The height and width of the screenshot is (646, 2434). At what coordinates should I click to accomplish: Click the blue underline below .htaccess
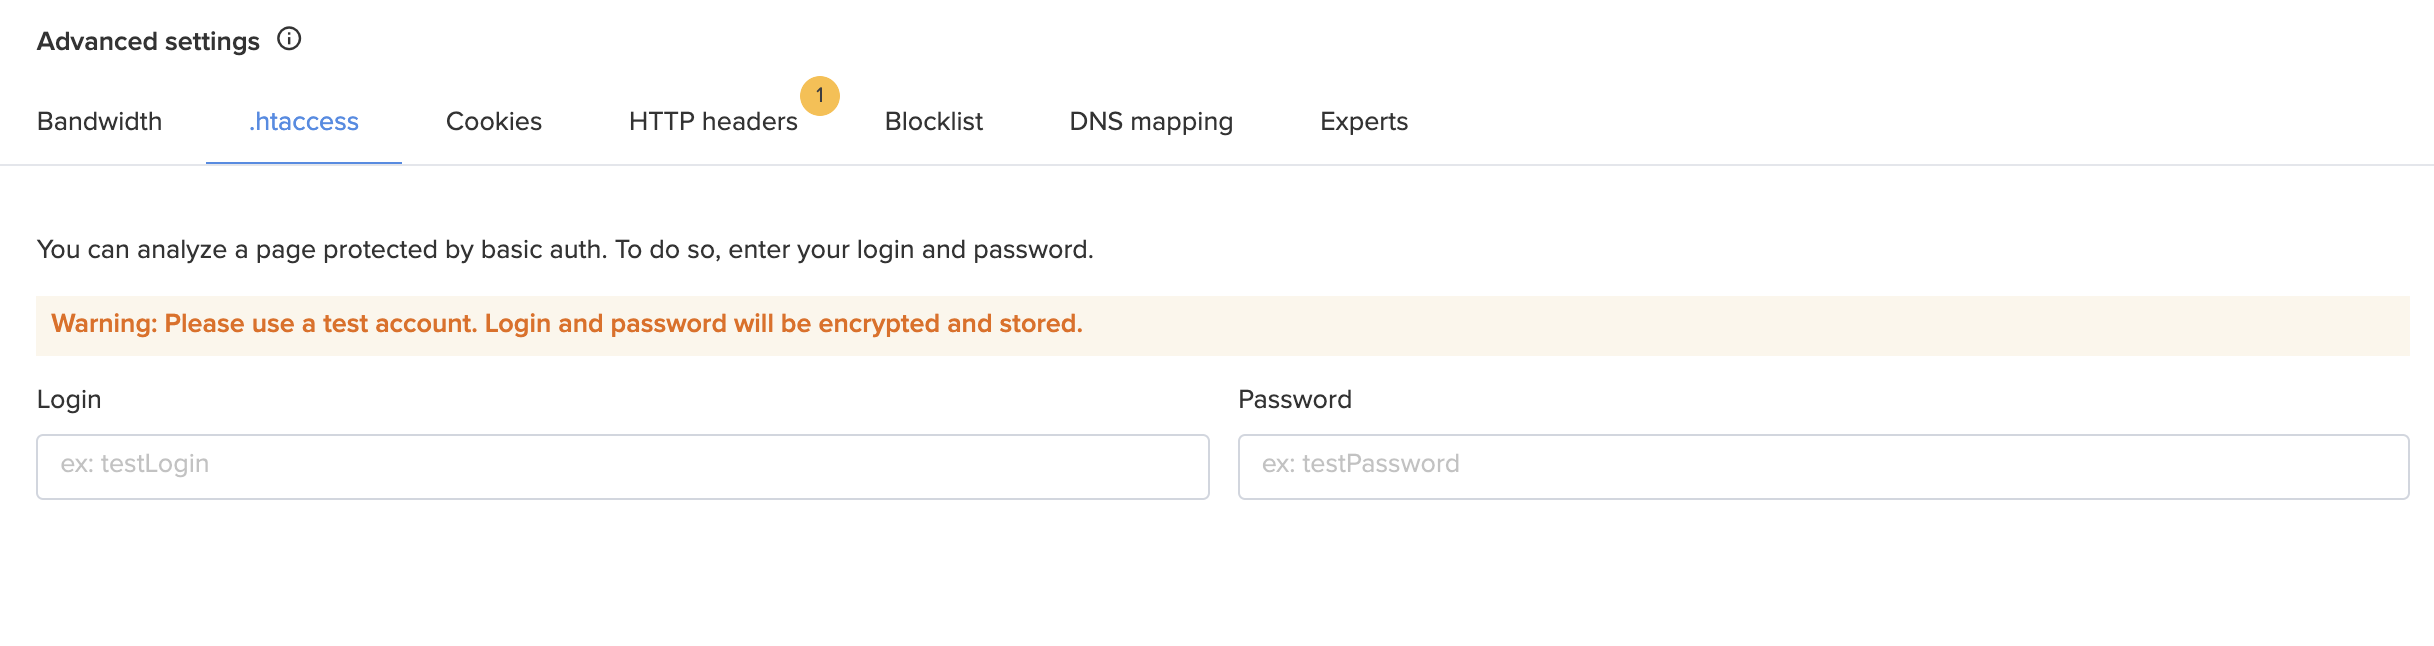(304, 163)
